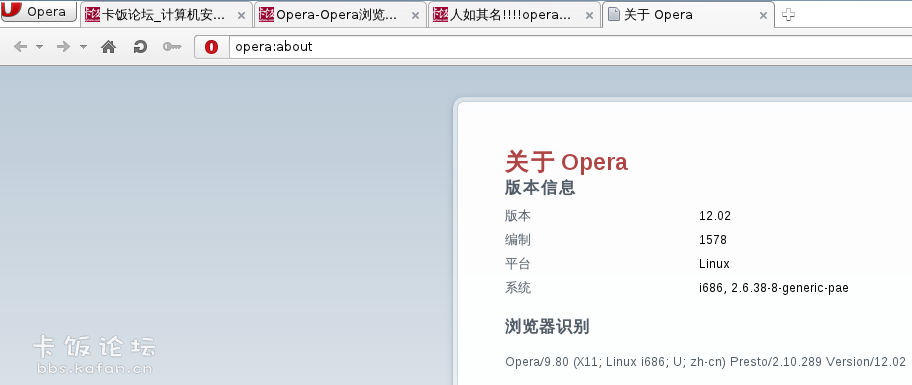The width and height of the screenshot is (912, 385).
Task: Click the red Opera badge in address bar
Action: (x=212, y=47)
